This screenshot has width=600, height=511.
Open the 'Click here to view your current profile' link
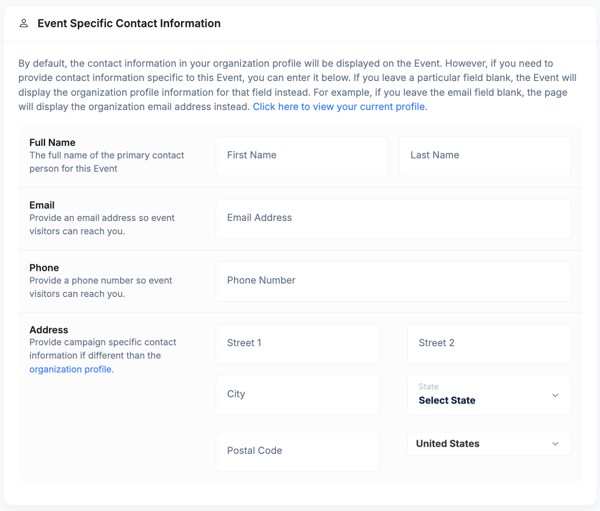click(340, 107)
